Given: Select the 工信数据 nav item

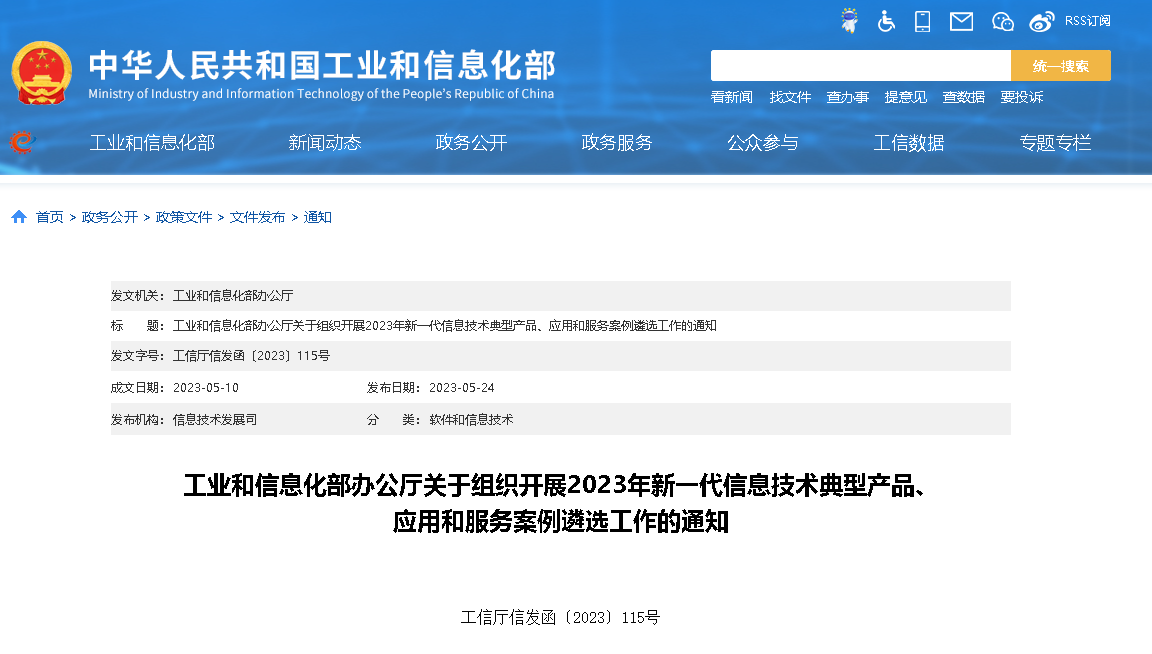Looking at the screenshot, I should [x=909, y=143].
